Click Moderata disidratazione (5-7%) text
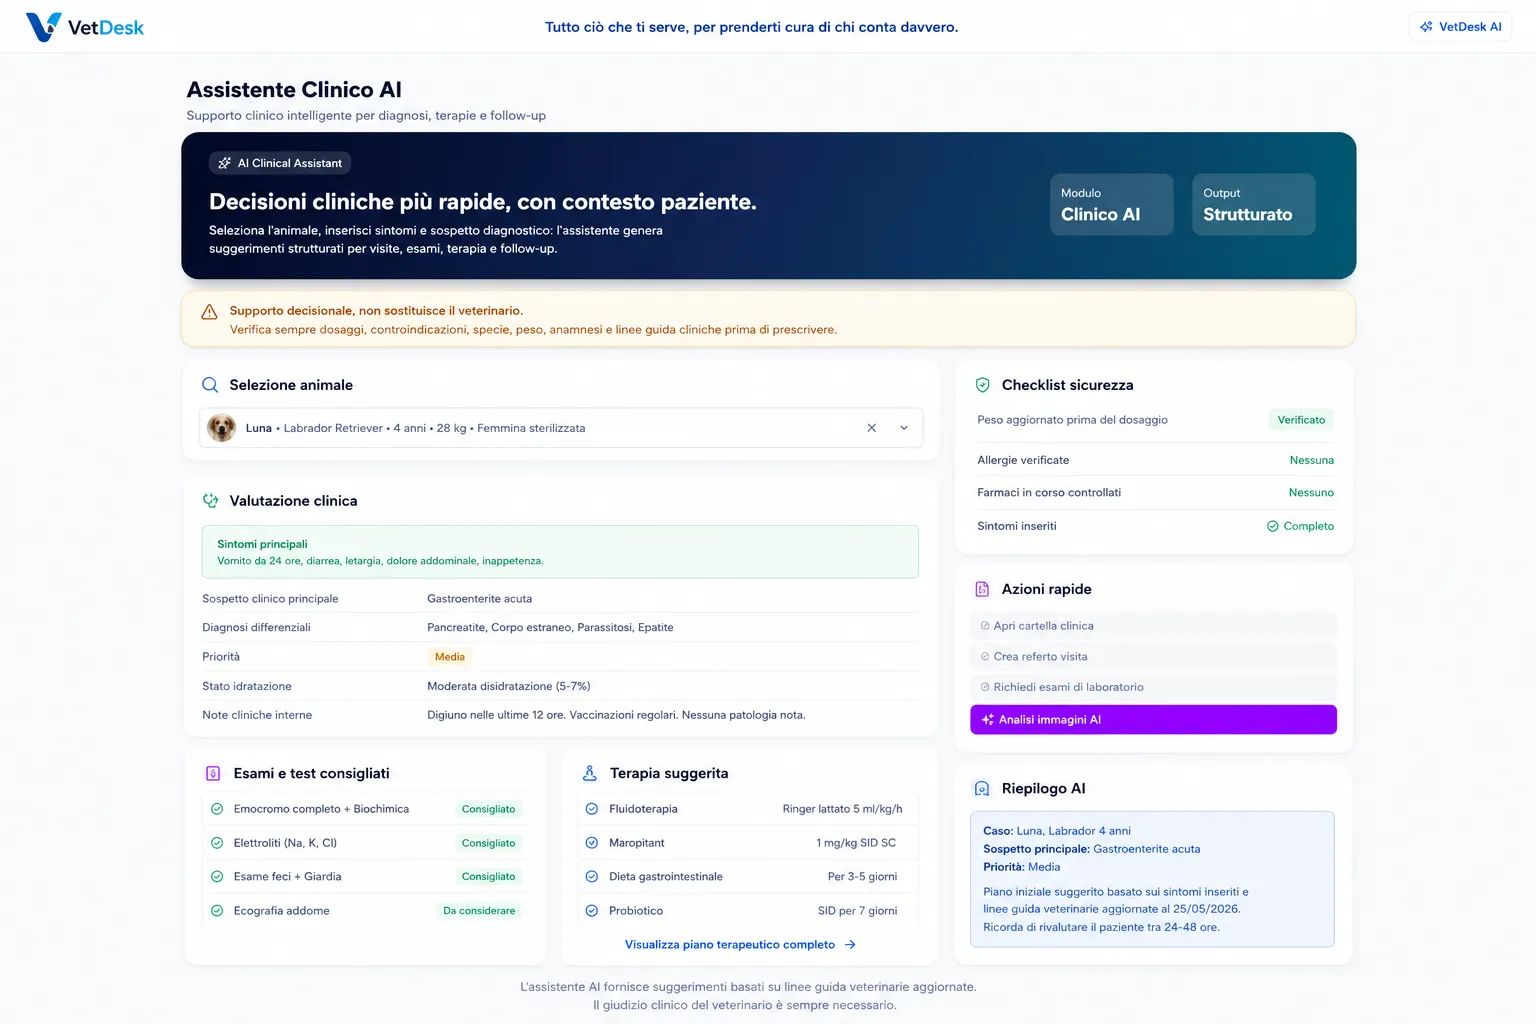The image size is (1536, 1024). pos(509,686)
